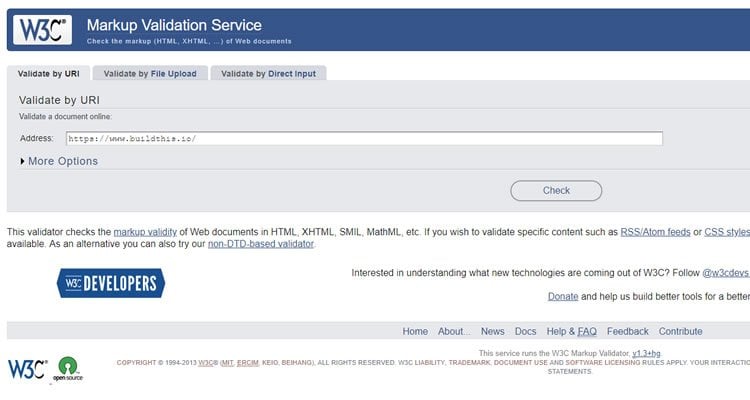Screen dimensions: 750x400
Task: Open the News footer link
Action: pos(492,331)
